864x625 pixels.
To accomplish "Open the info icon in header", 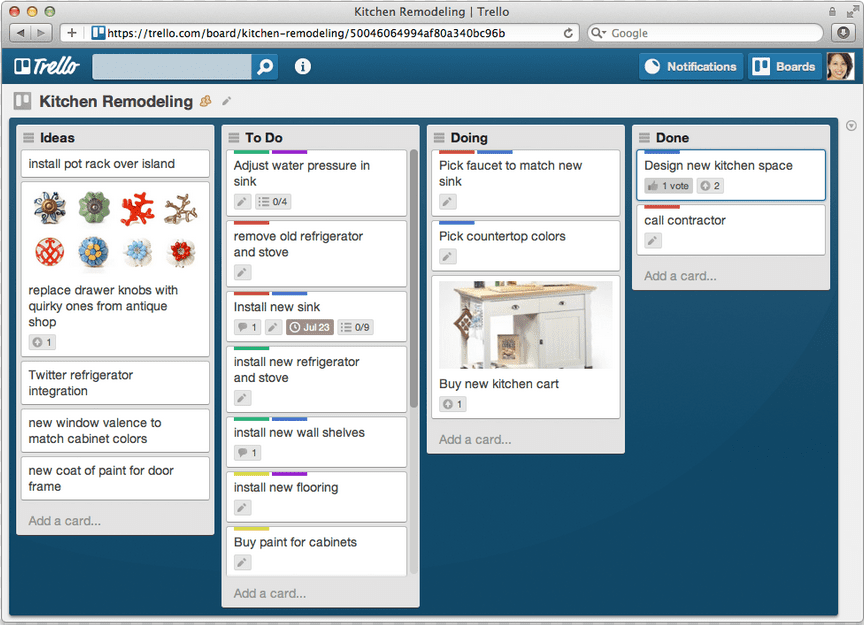I will (x=303, y=67).
